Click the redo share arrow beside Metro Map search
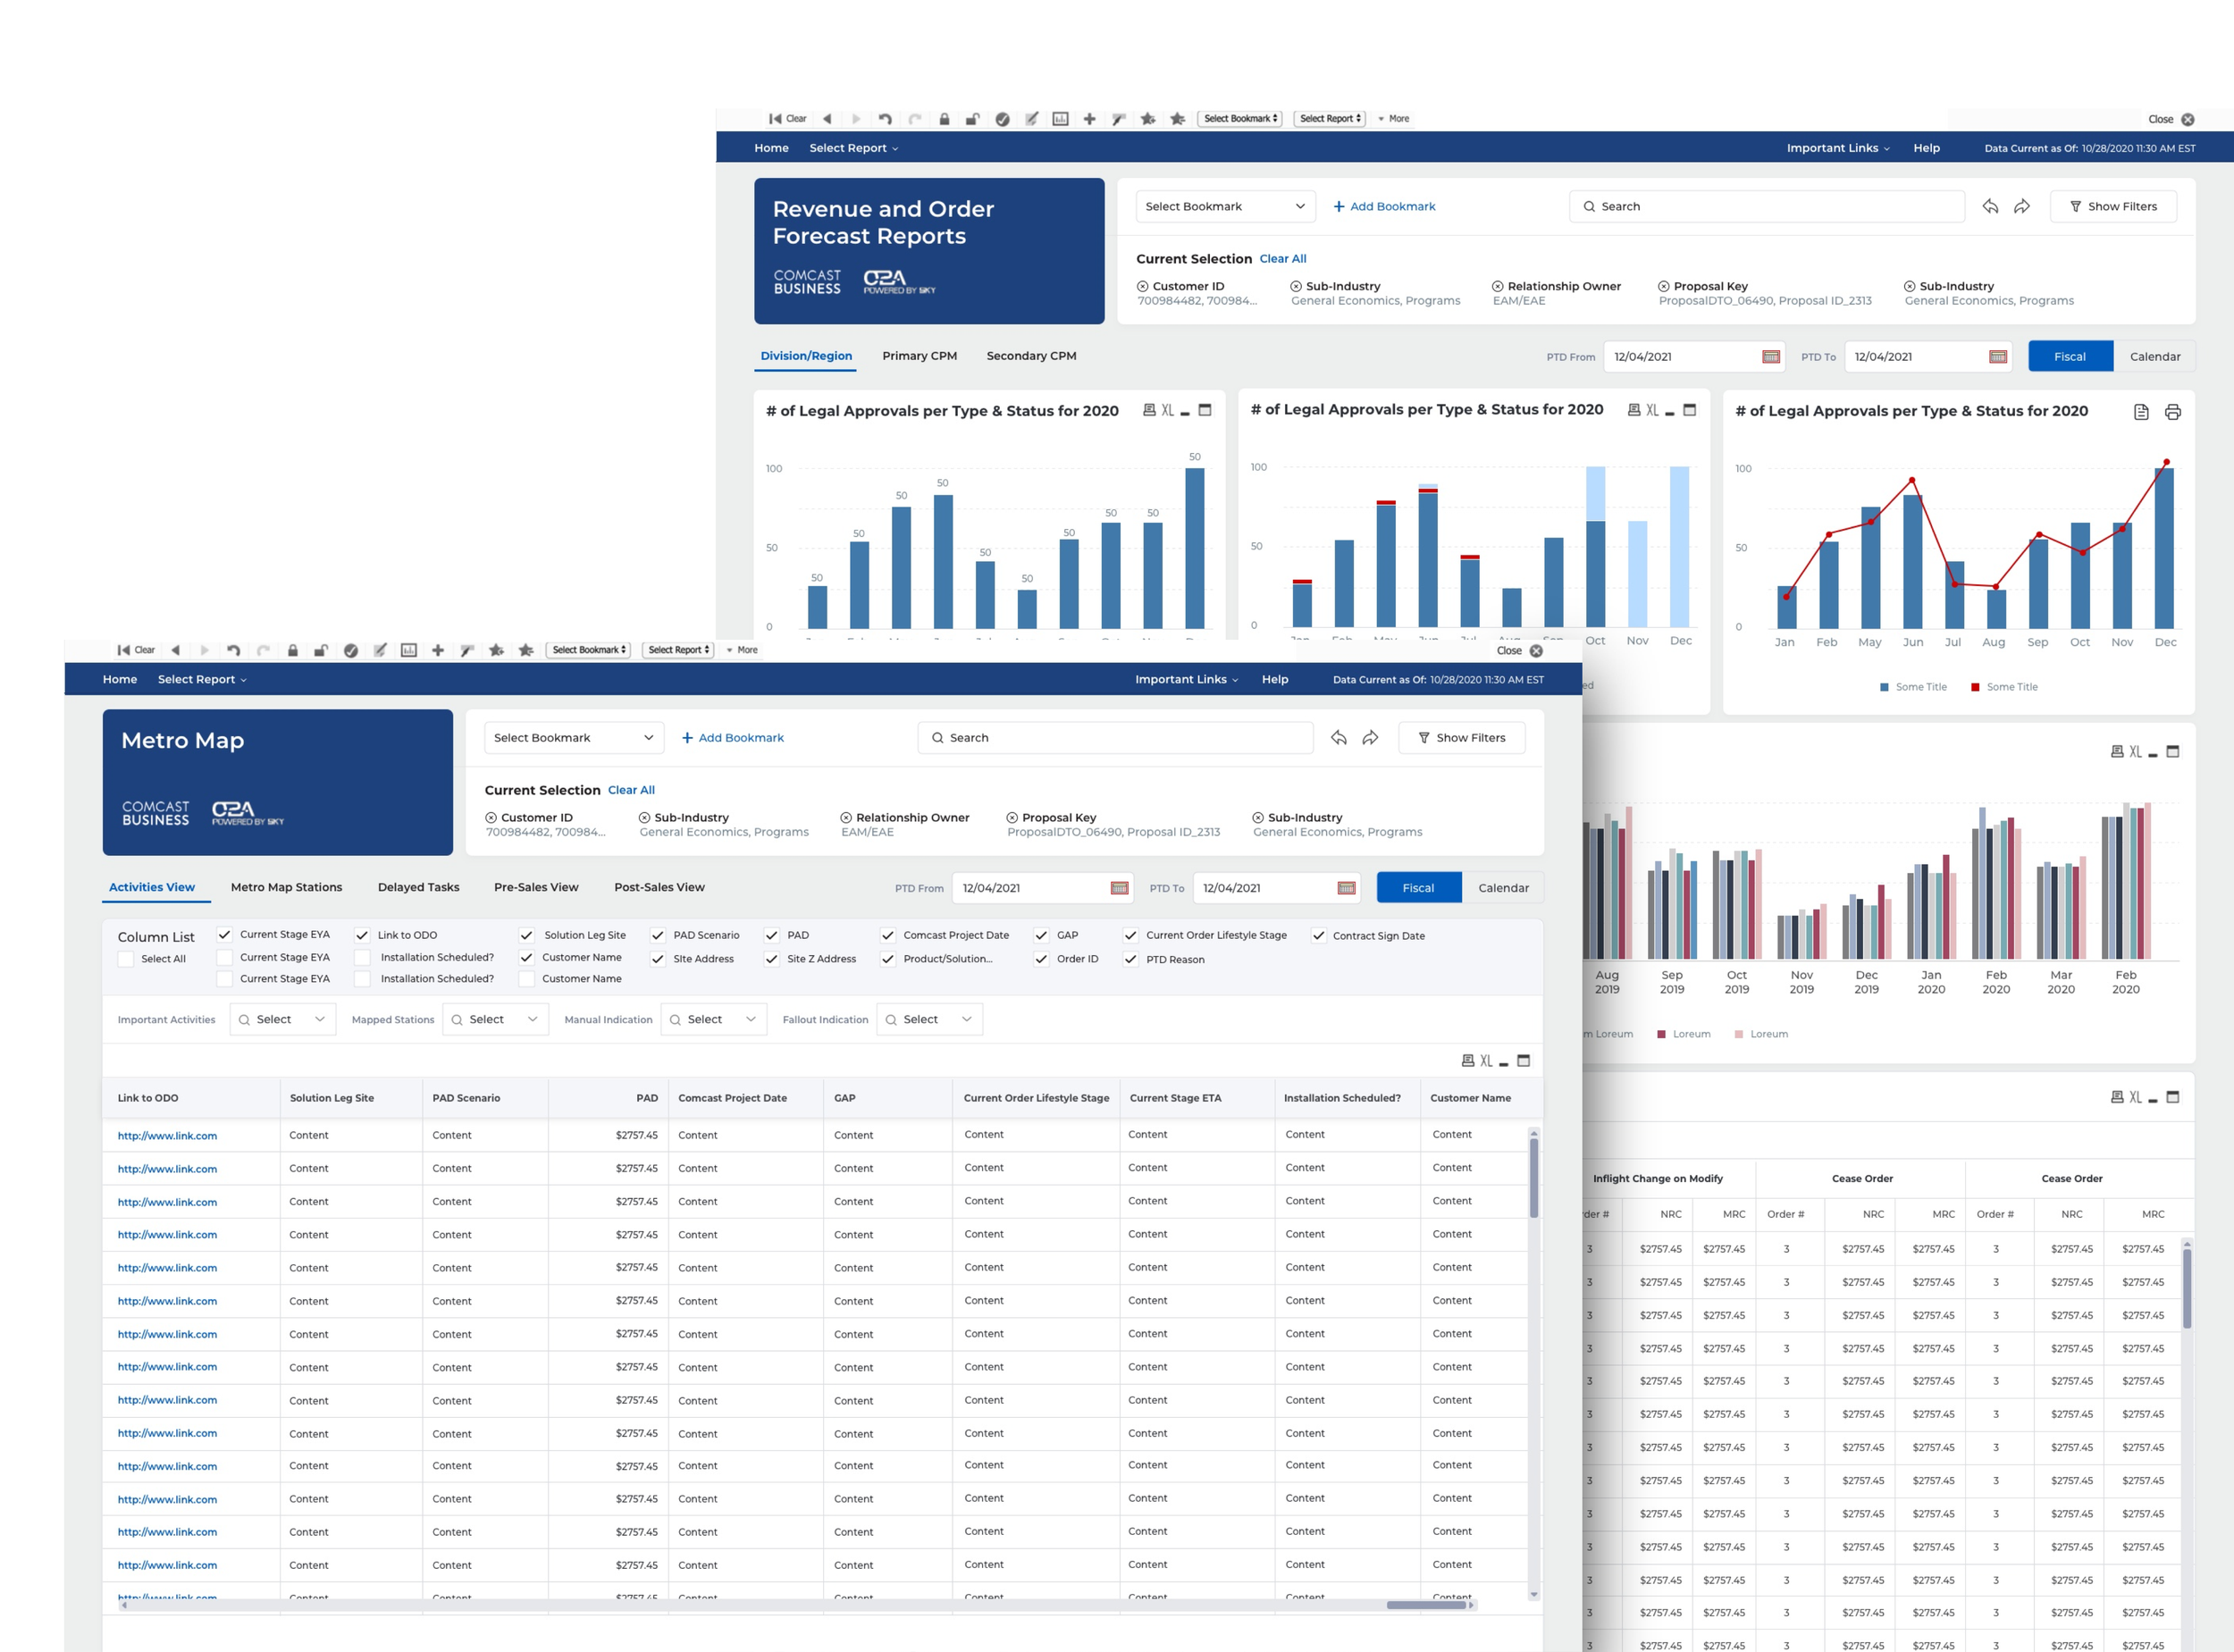The image size is (2234, 1652). (x=1370, y=738)
